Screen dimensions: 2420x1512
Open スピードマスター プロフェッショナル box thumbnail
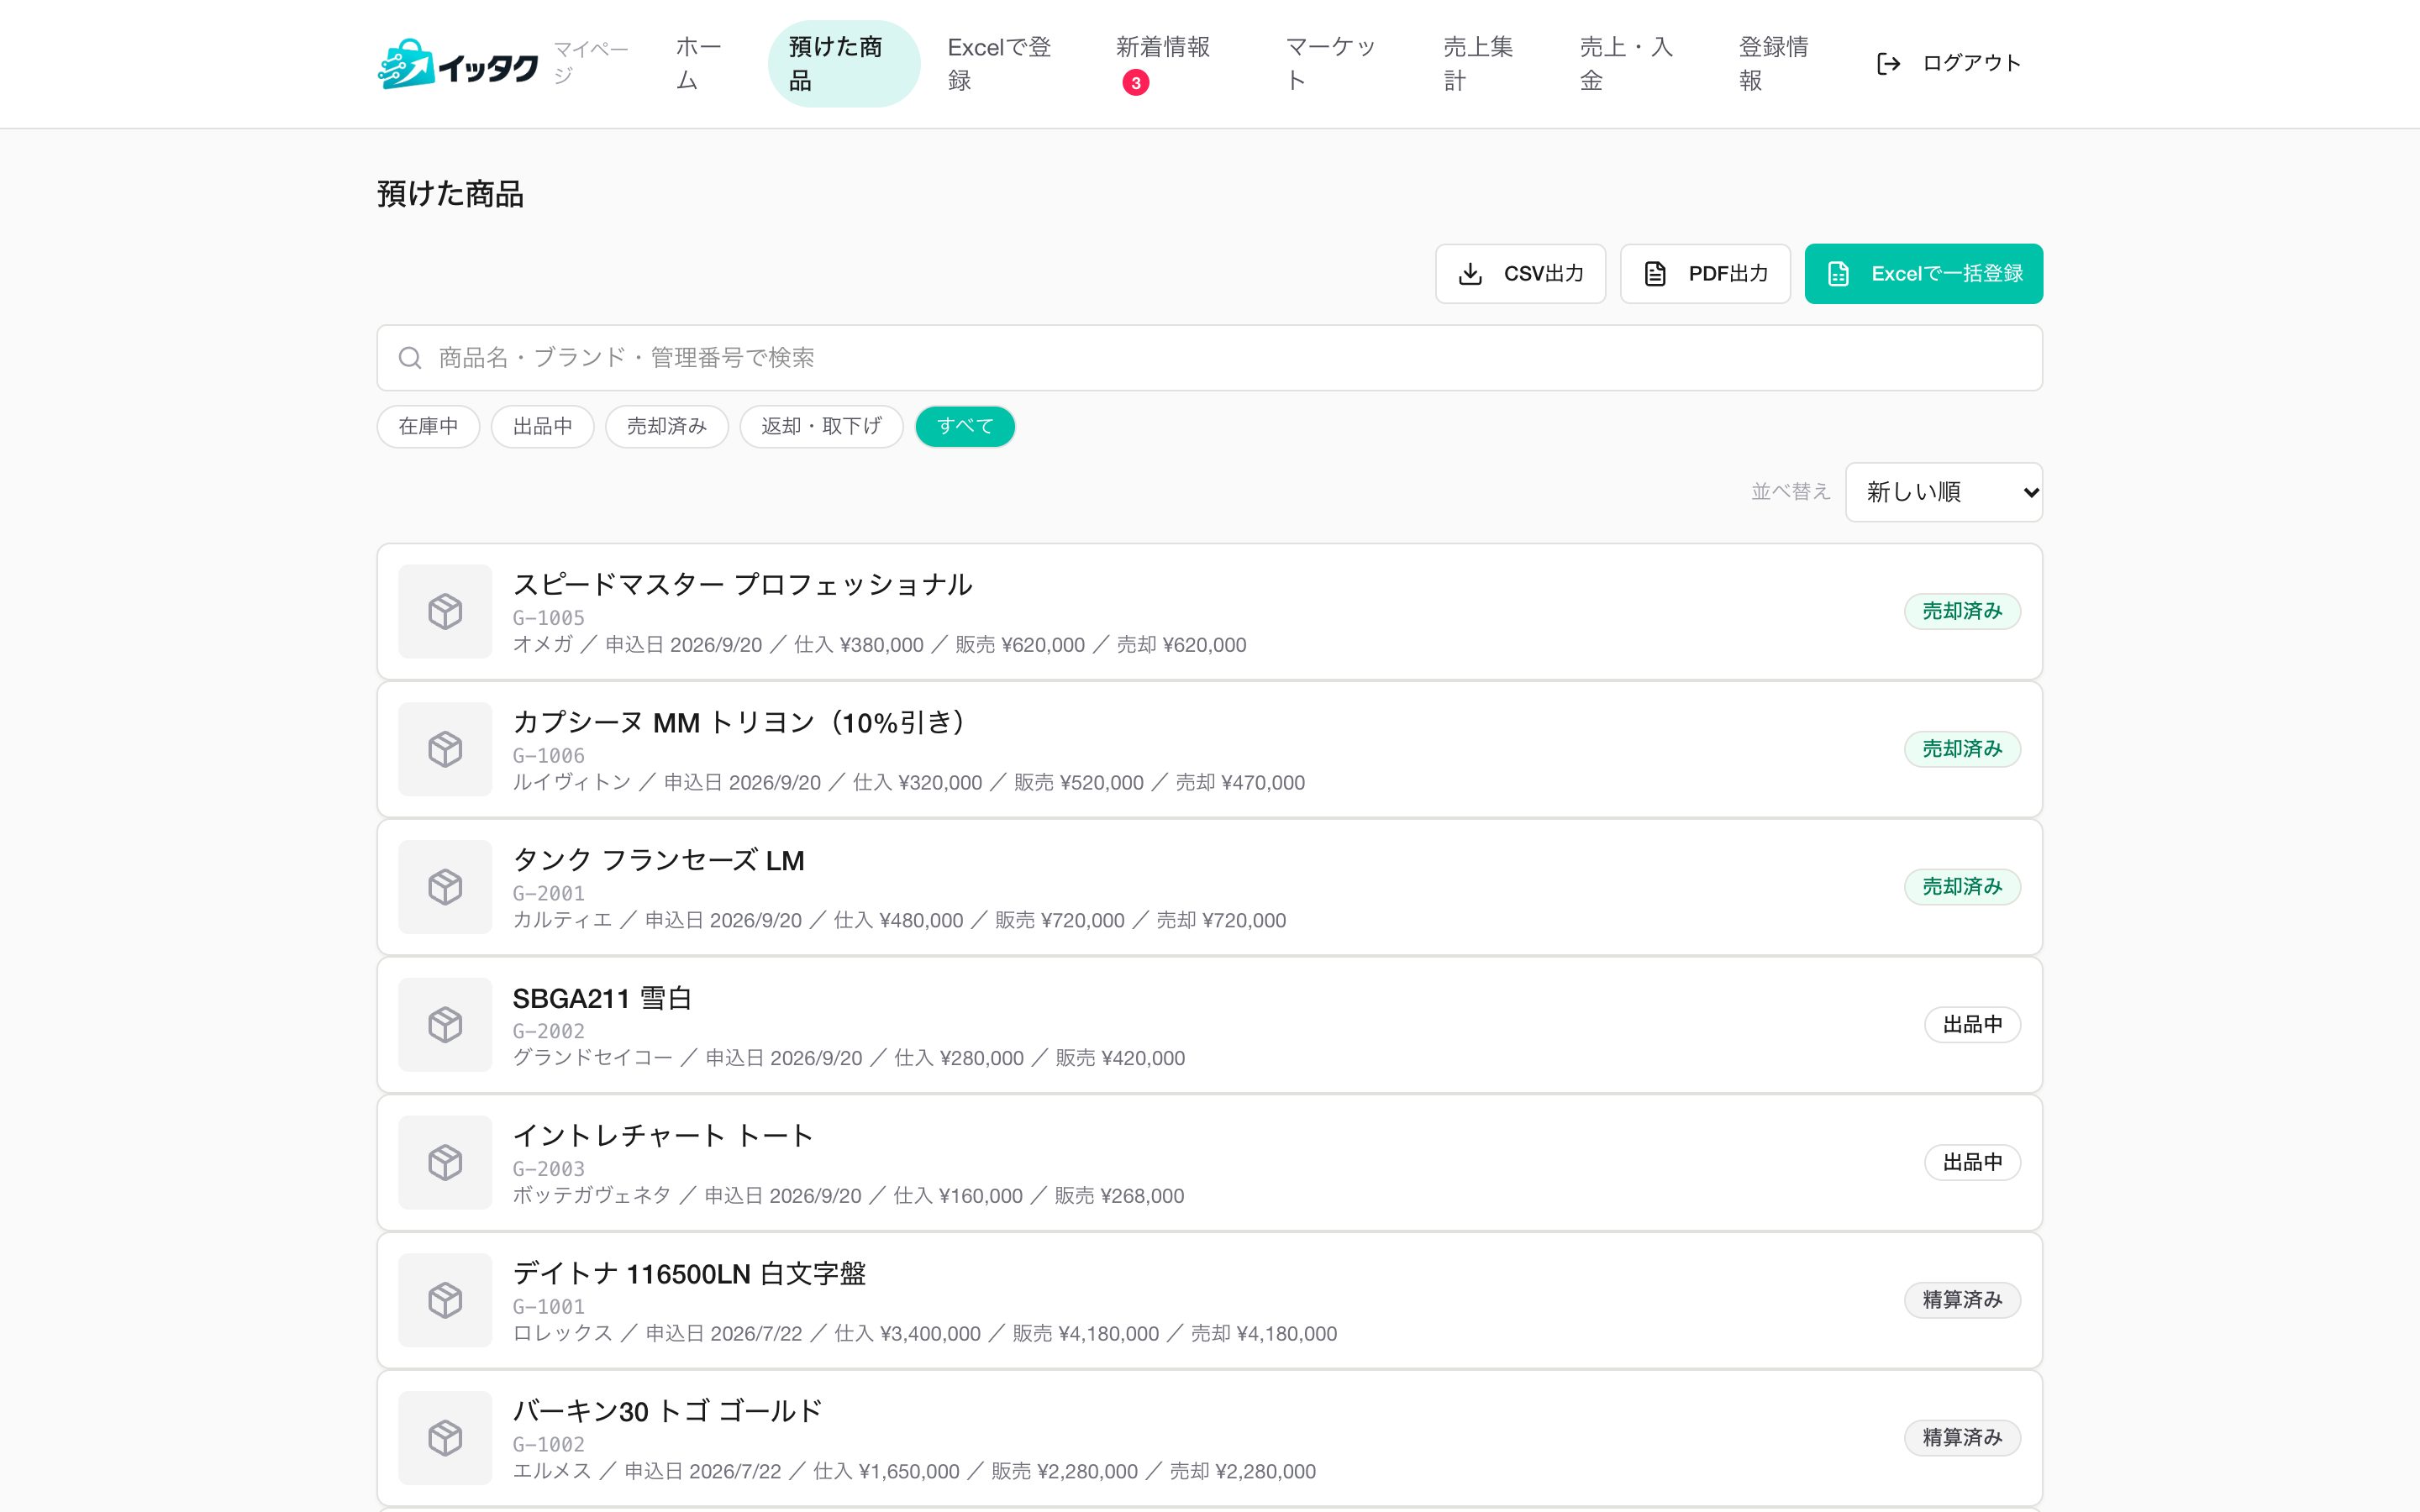(x=445, y=611)
